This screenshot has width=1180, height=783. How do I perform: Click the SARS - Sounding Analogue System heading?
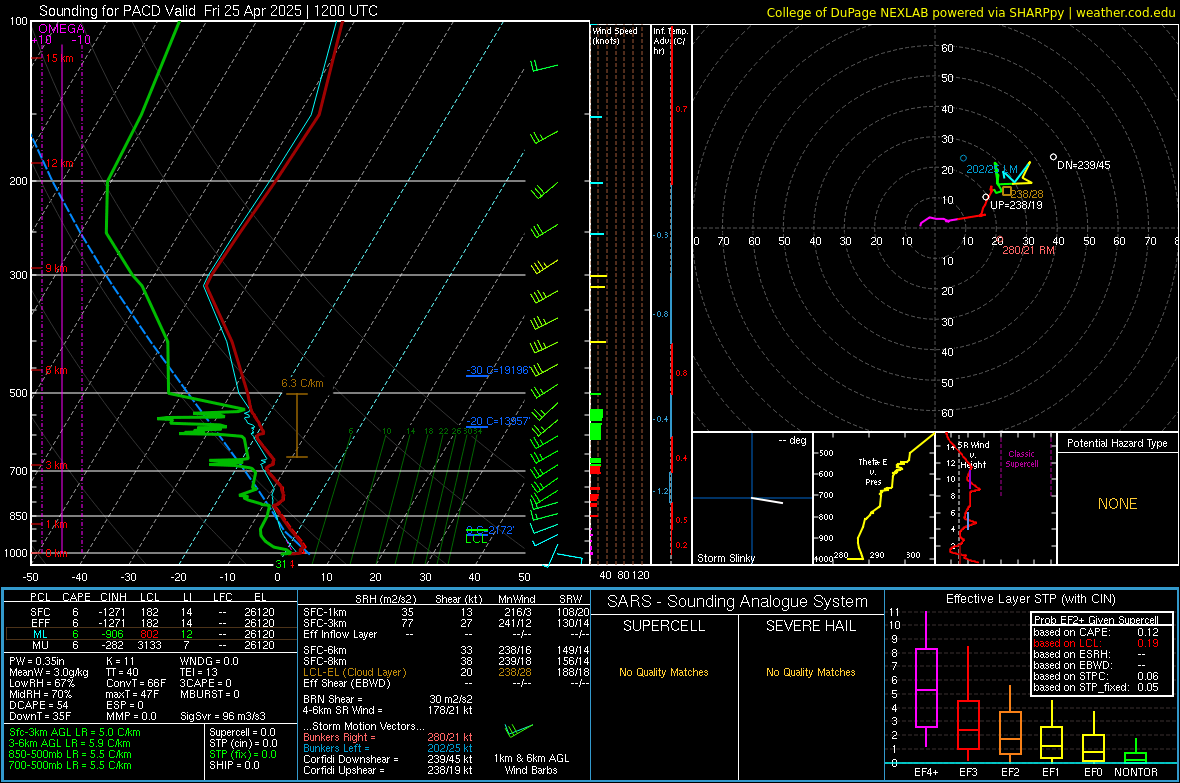click(737, 602)
